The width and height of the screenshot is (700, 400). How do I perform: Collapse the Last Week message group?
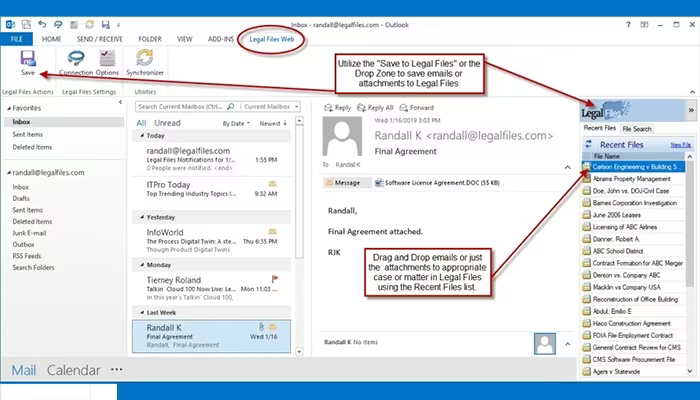[x=142, y=312]
